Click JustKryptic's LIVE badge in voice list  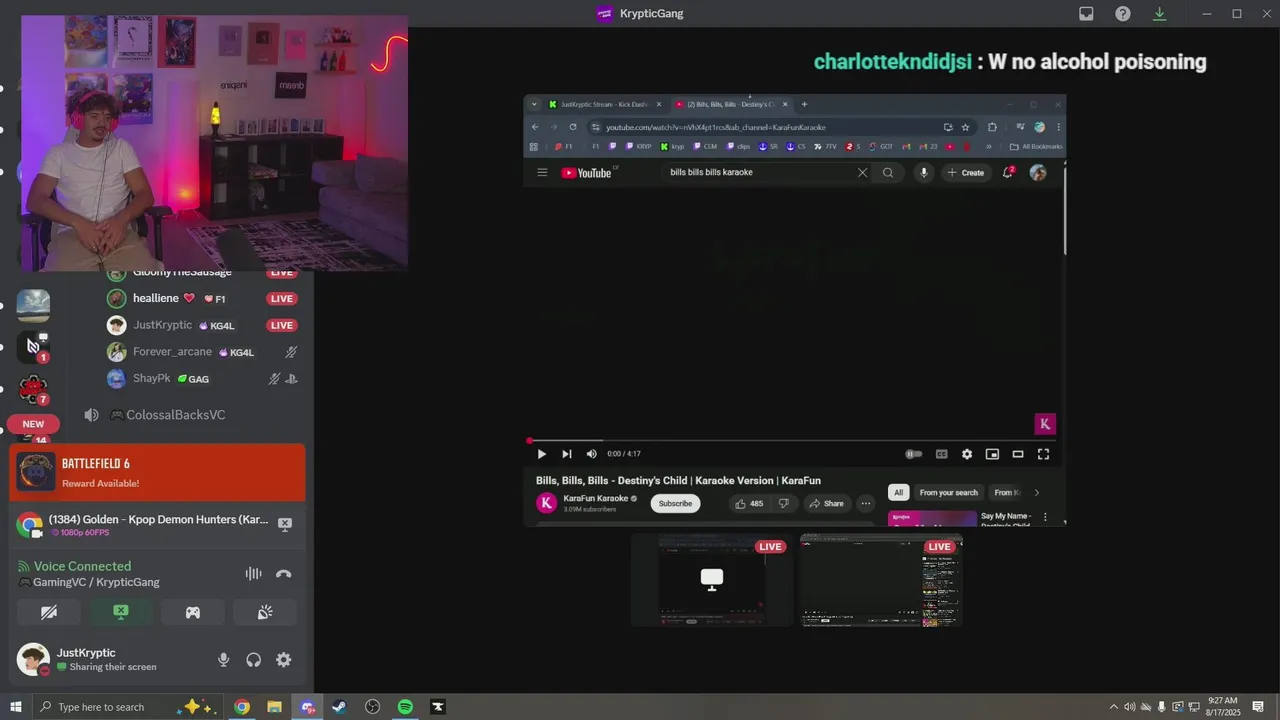pos(282,325)
